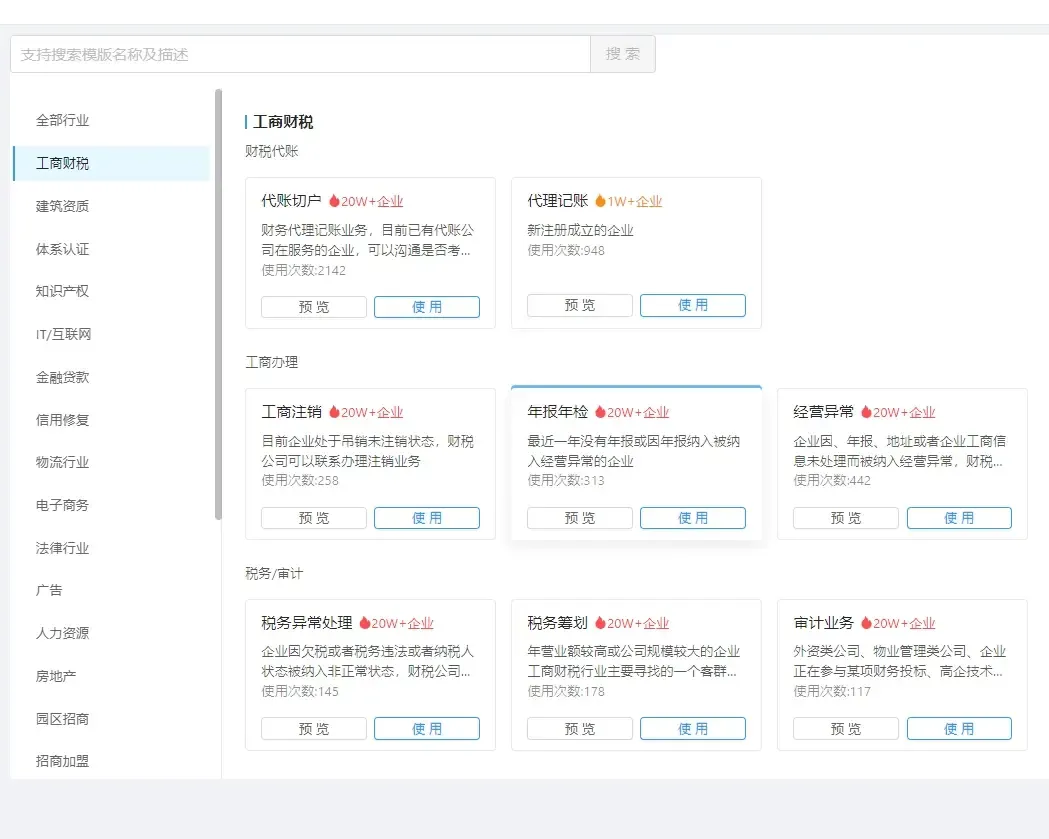This screenshot has width=1049, height=839.
Task: Click the 代理记账 card title
Action: 557,201
